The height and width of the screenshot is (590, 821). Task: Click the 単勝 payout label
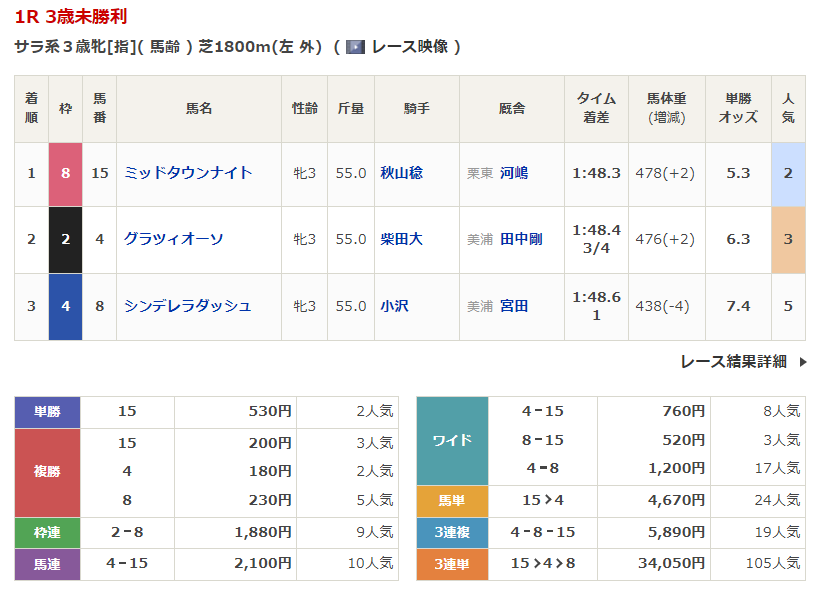(x=47, y=411)
